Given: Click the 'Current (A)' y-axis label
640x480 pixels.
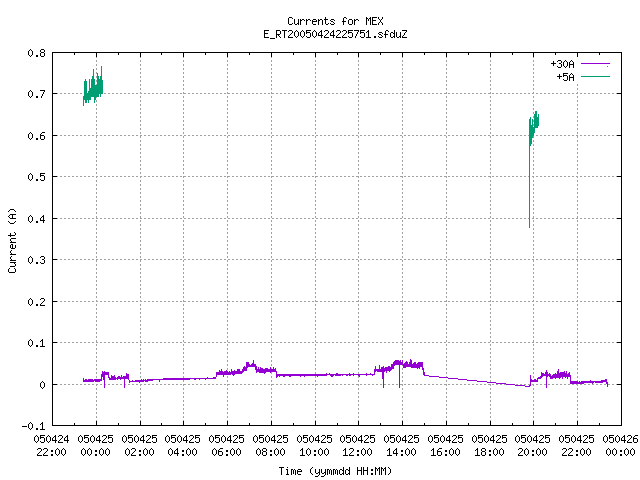Looking at the screenshot, I should point(12,240).
